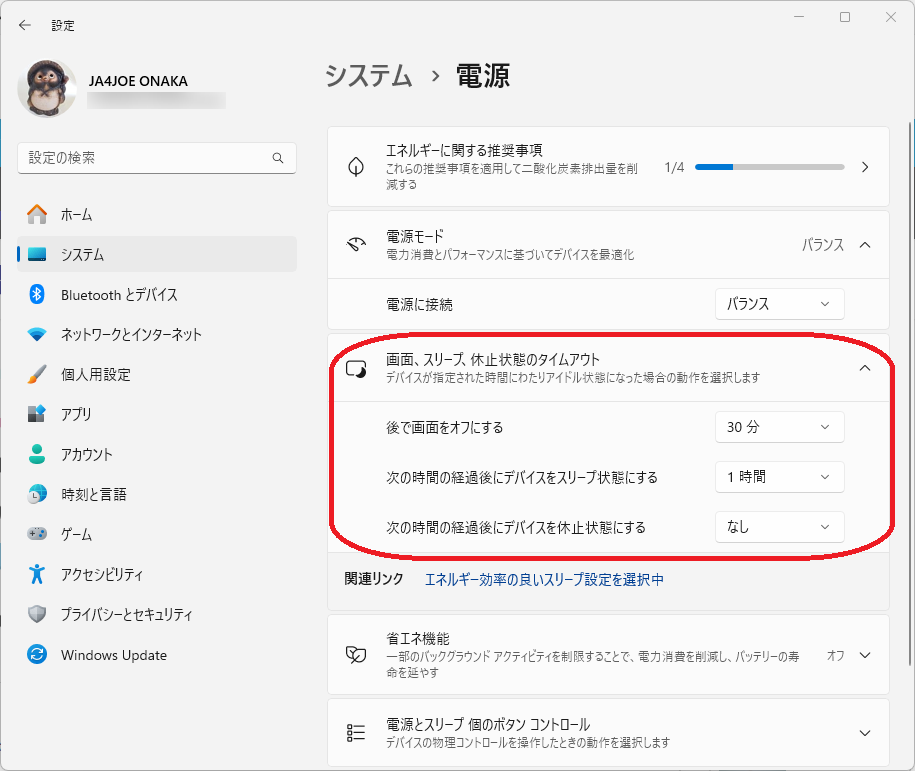Open the ホーム settings page
Screen dimensions: 915x771
click(156, 214)
